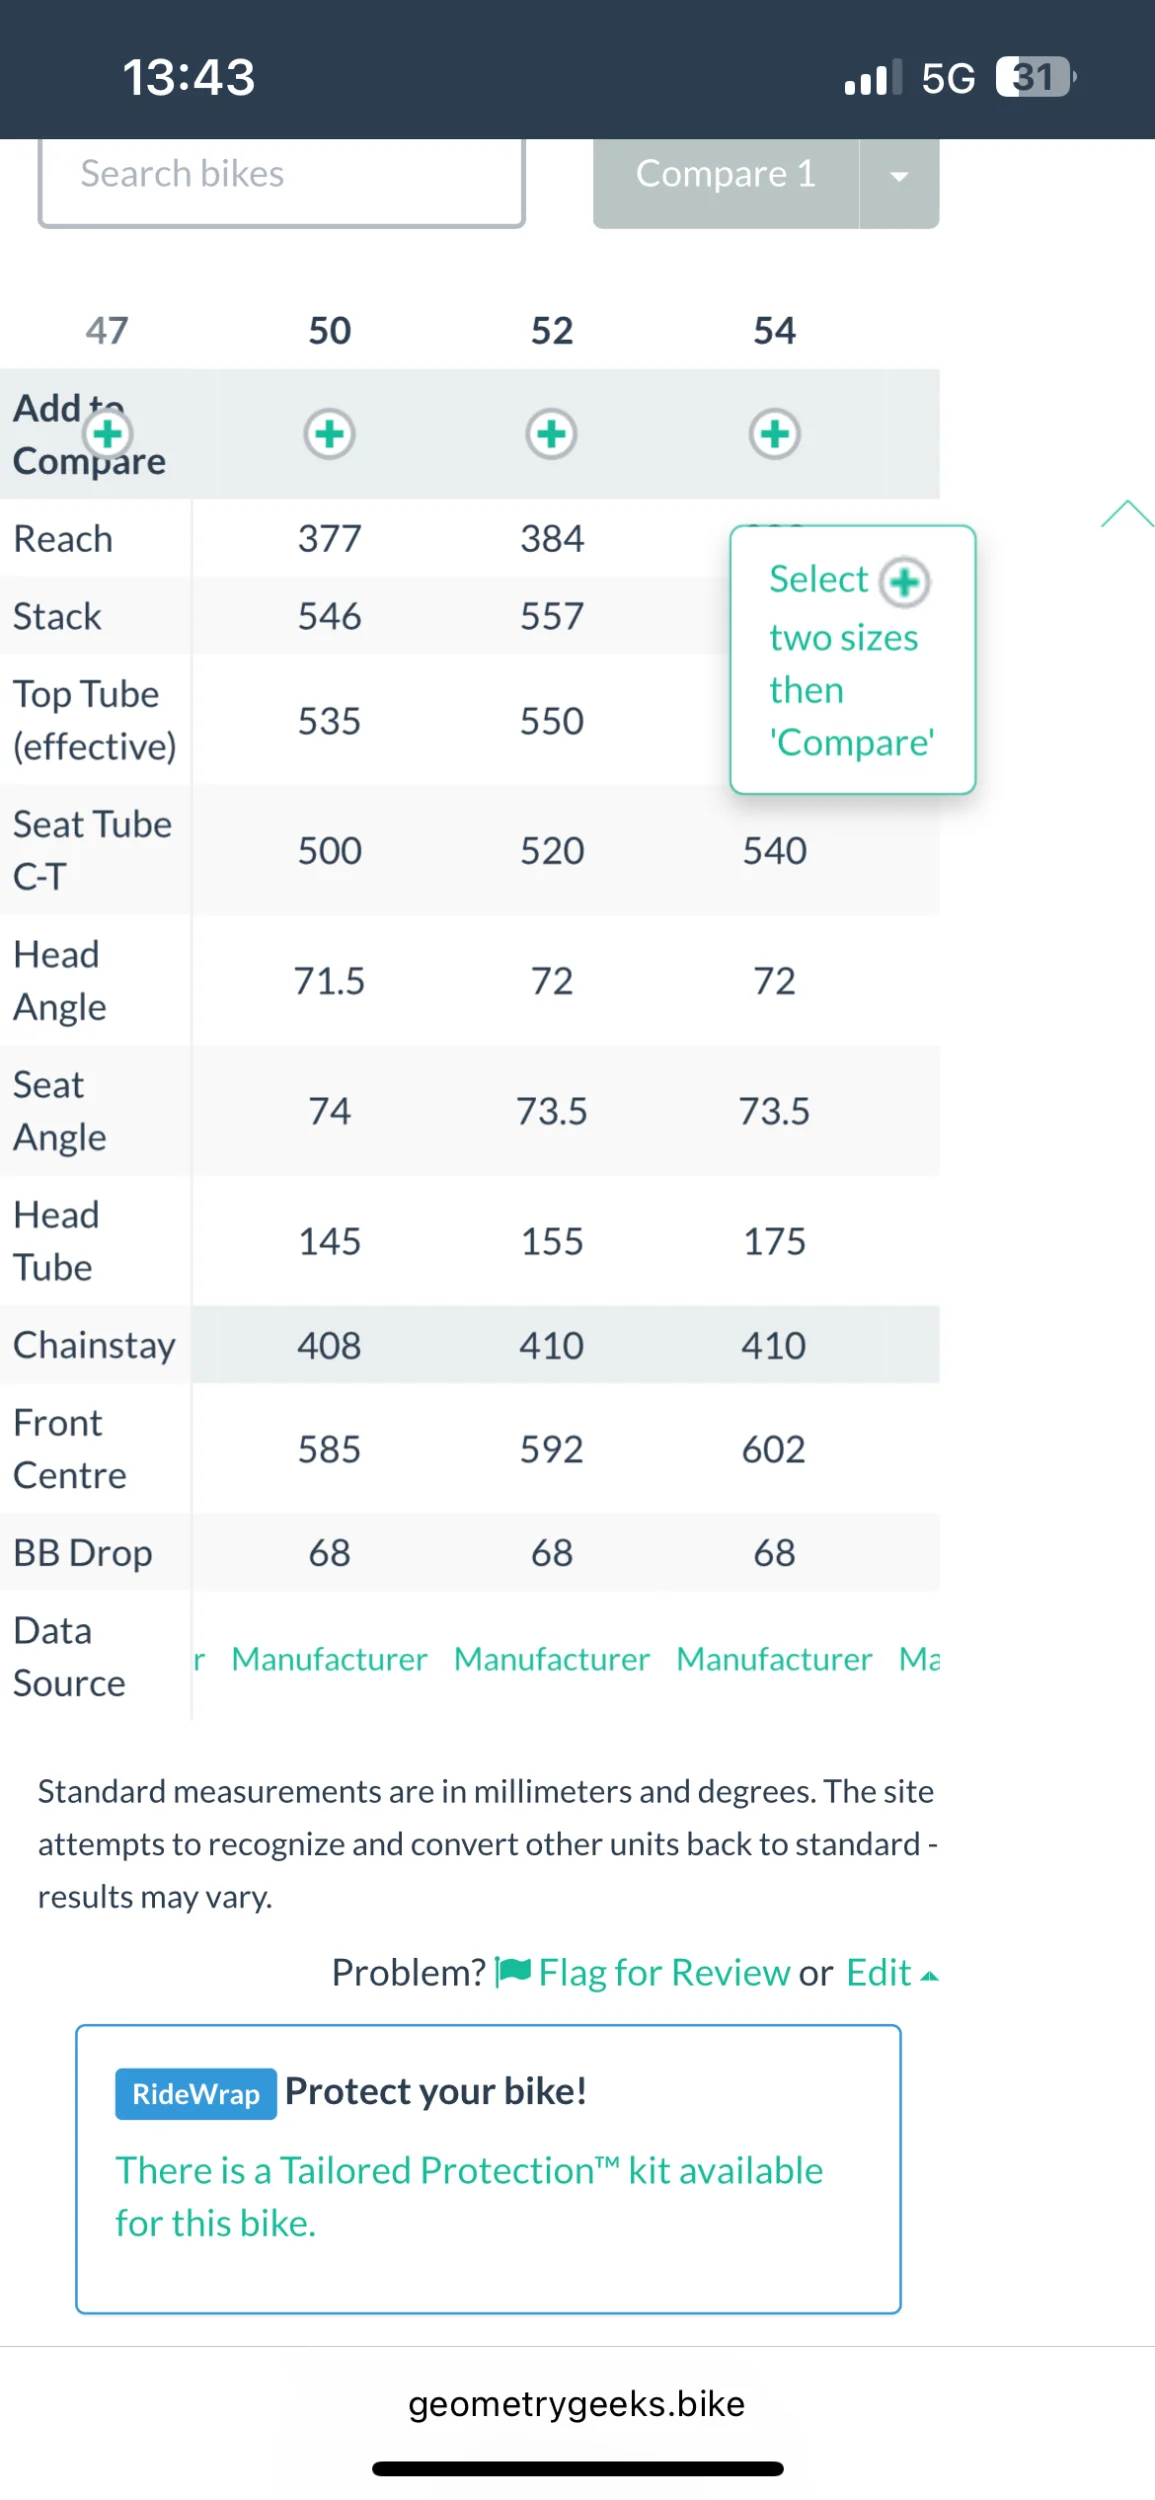Click the flag icon beside Flag for Review

click(x=514, y=1971)
